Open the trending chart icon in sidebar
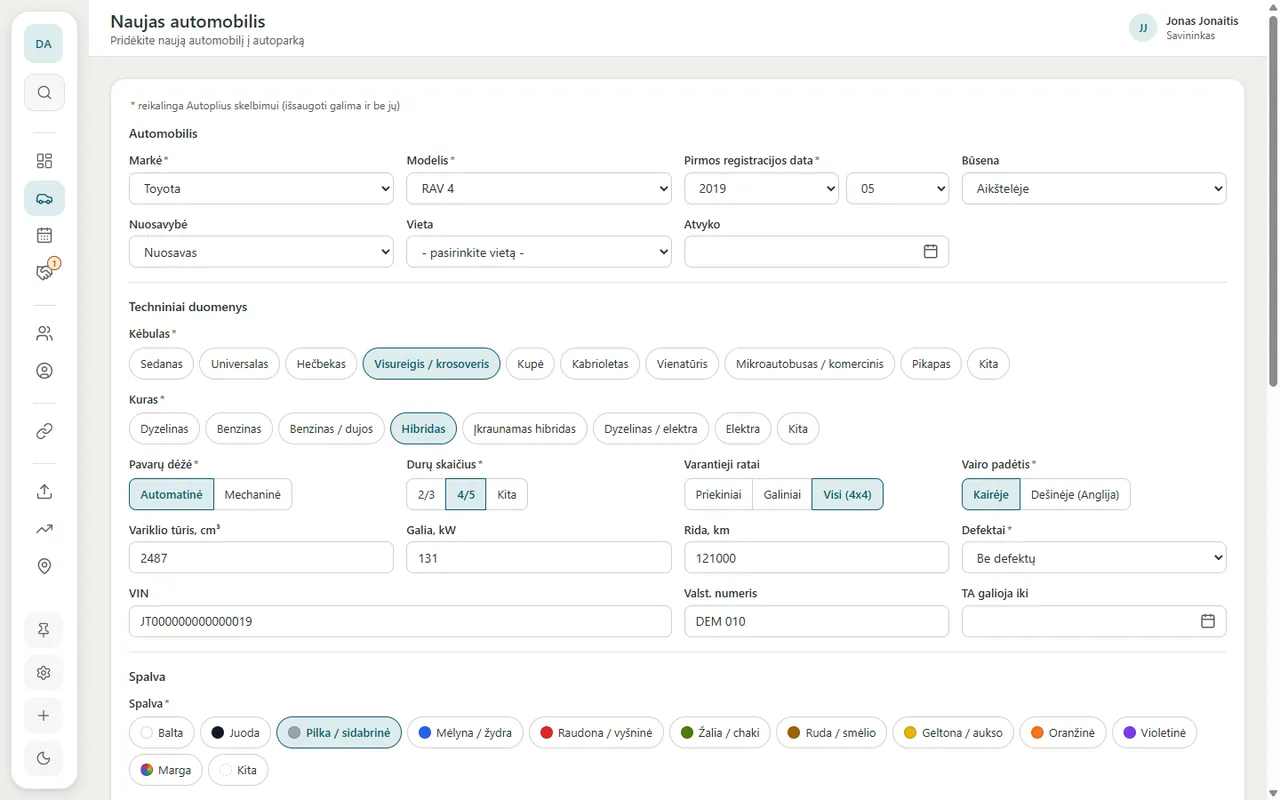The width and height of the screenshot is (1280, 800). 44,529
